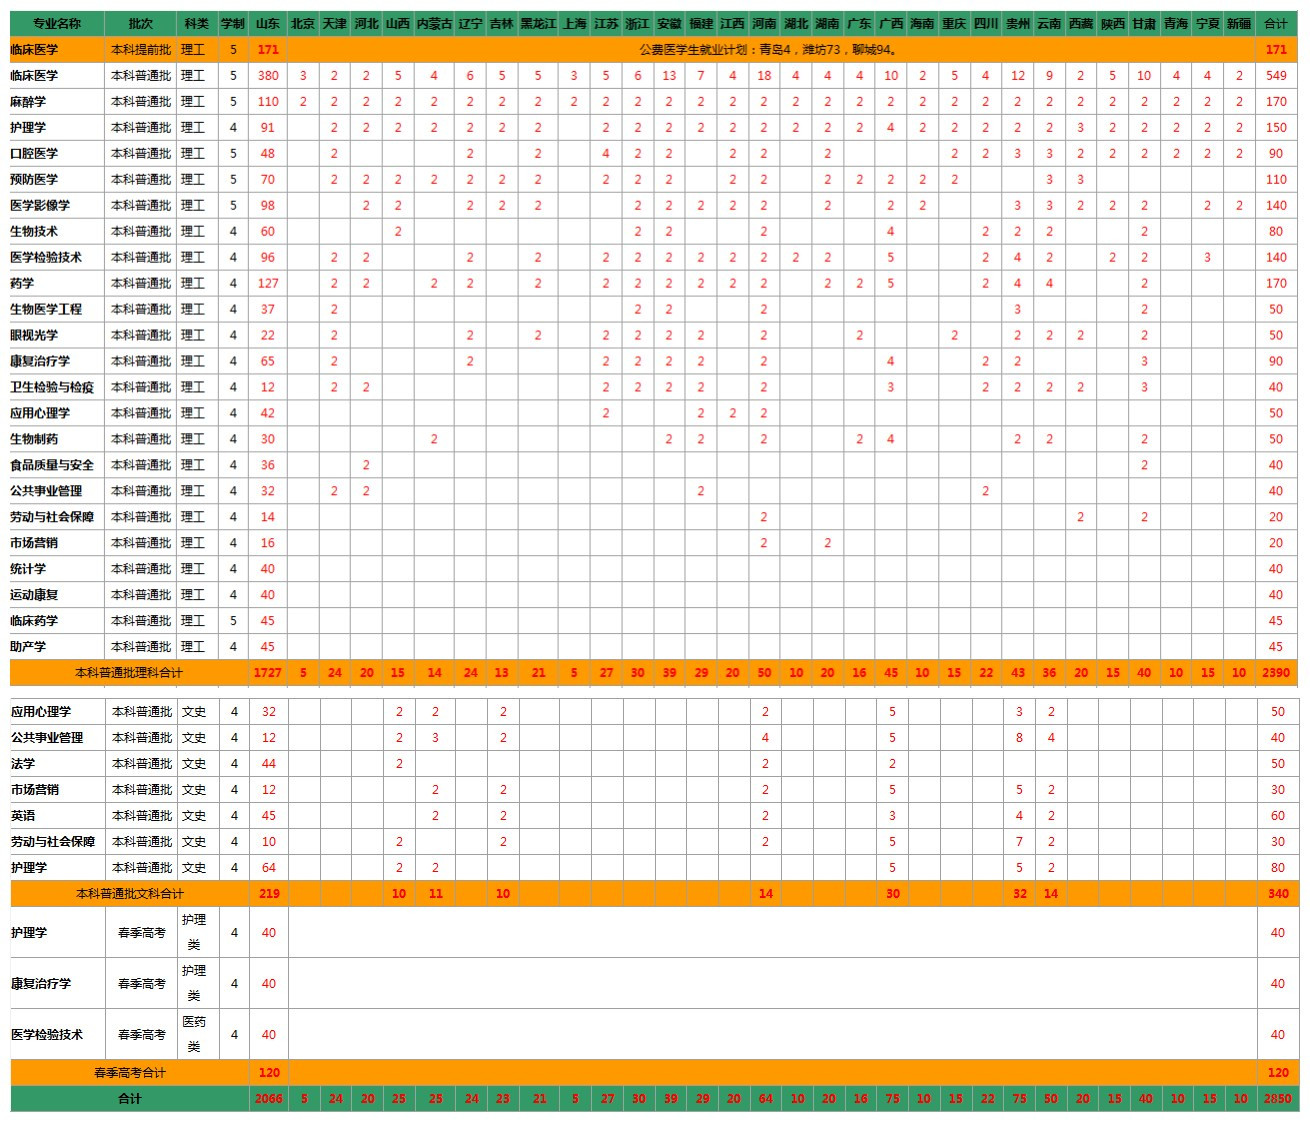The image size is (1310, 1123).
Task: Click the 新疆 province header
Action: coord(1239,23)
